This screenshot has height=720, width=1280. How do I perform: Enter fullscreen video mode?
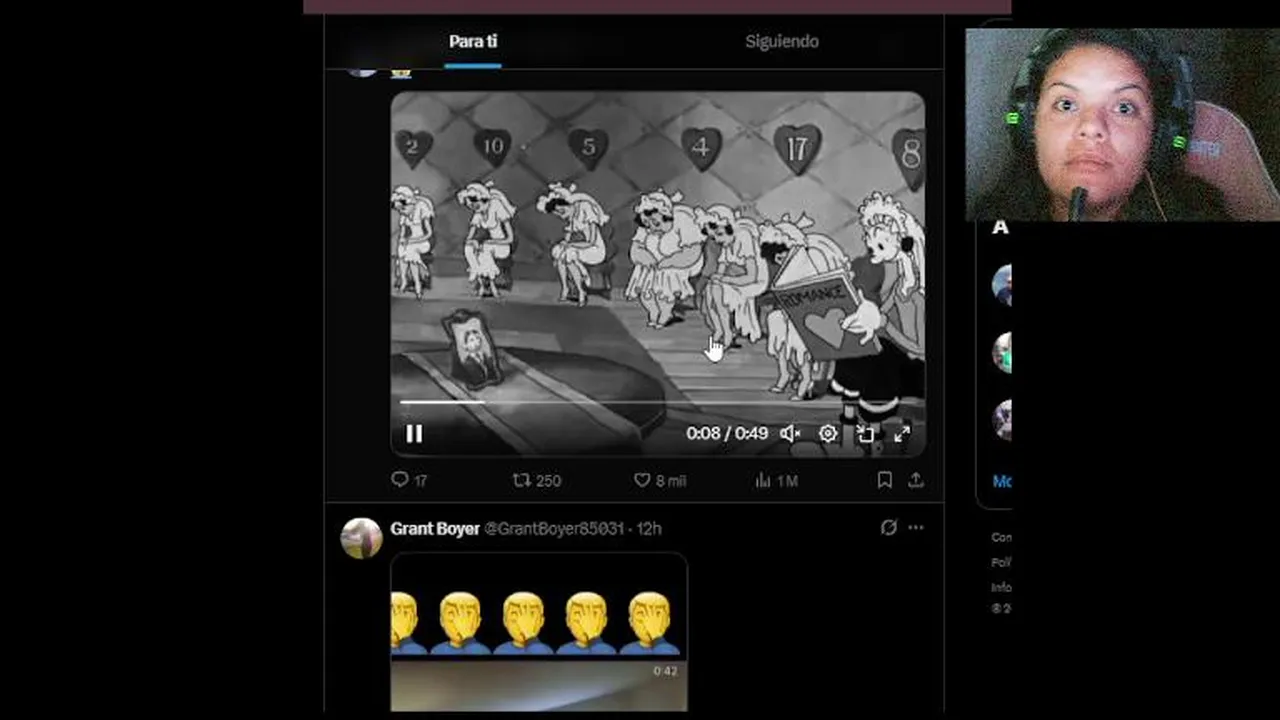coord(902,434)
